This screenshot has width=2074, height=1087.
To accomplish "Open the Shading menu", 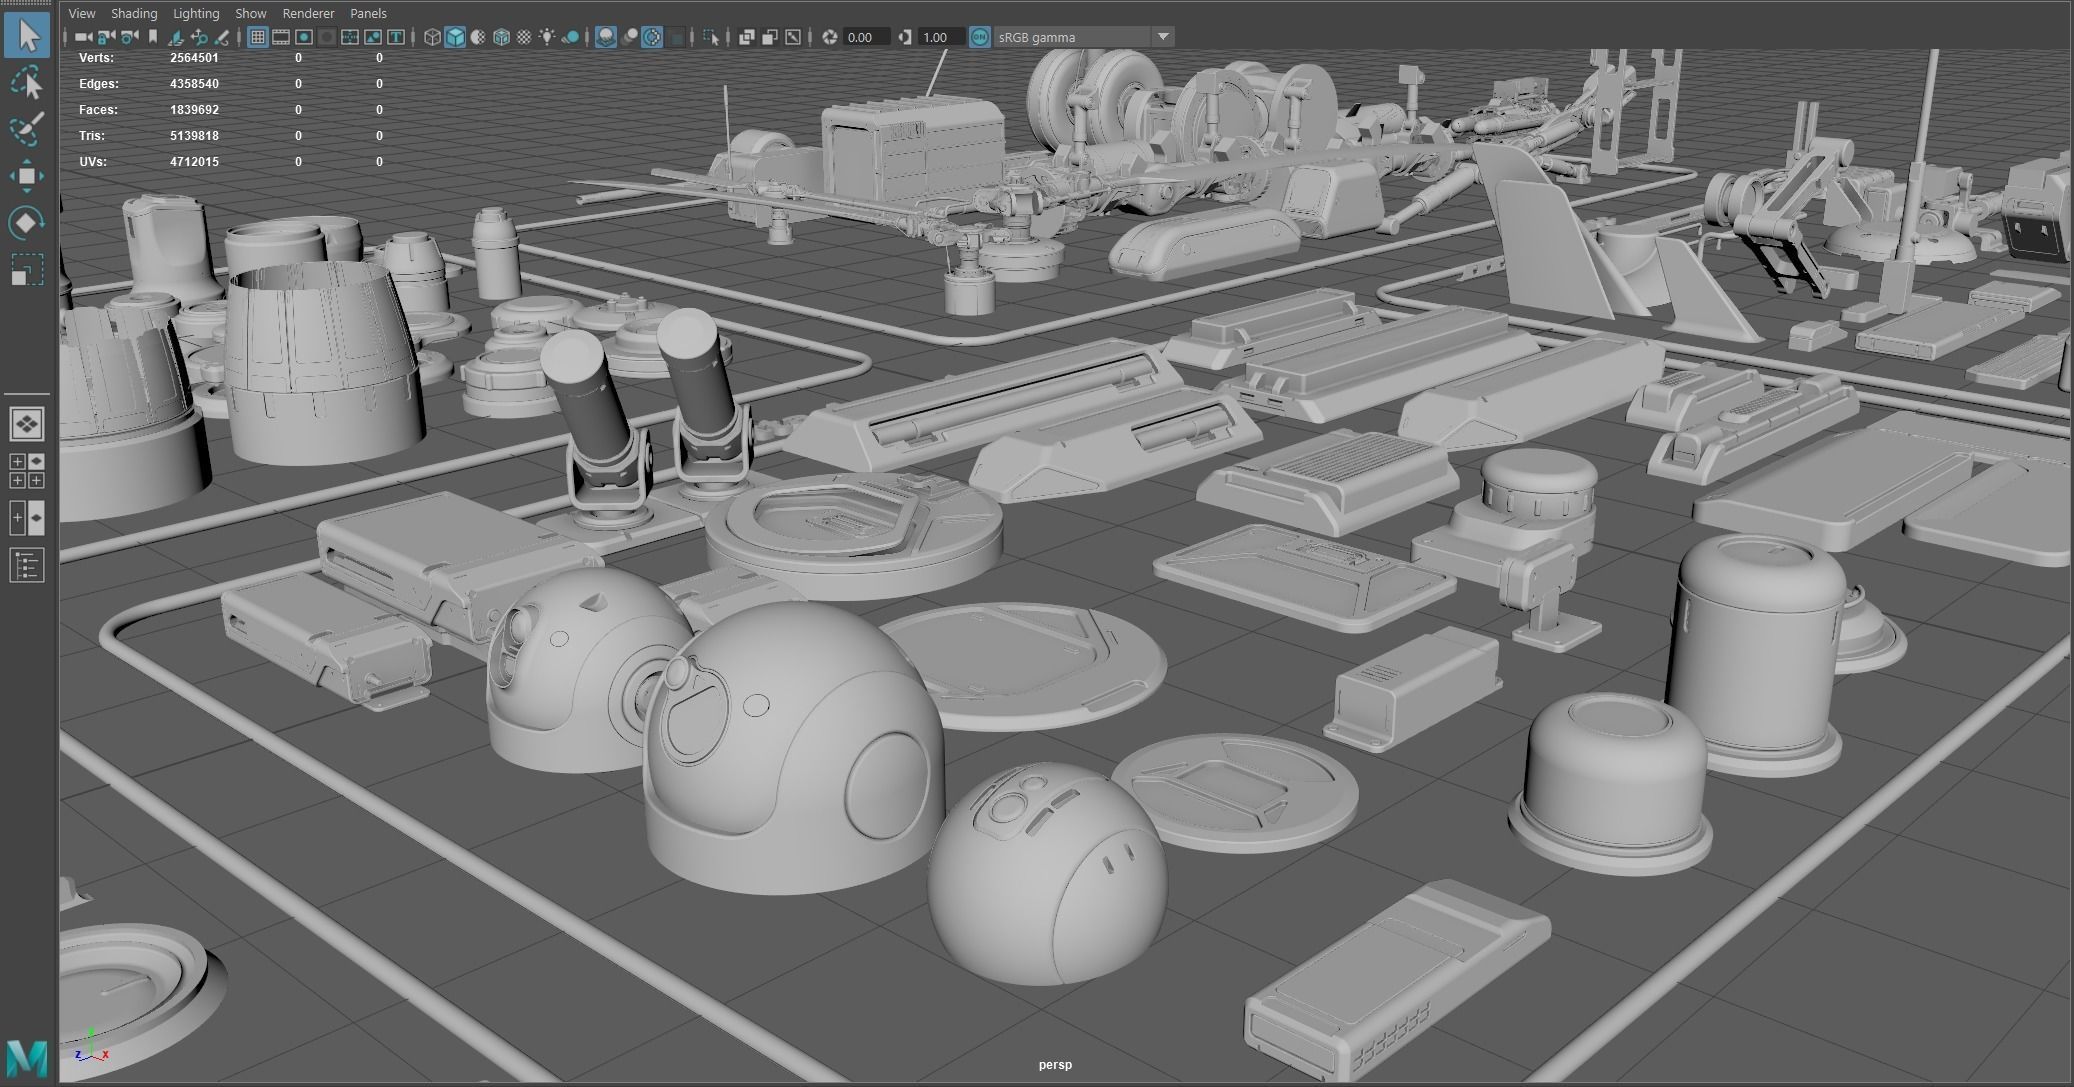I will [134, 13].
